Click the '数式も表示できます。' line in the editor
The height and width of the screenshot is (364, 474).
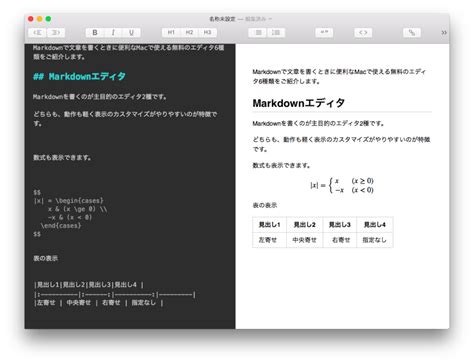point(62,157)
